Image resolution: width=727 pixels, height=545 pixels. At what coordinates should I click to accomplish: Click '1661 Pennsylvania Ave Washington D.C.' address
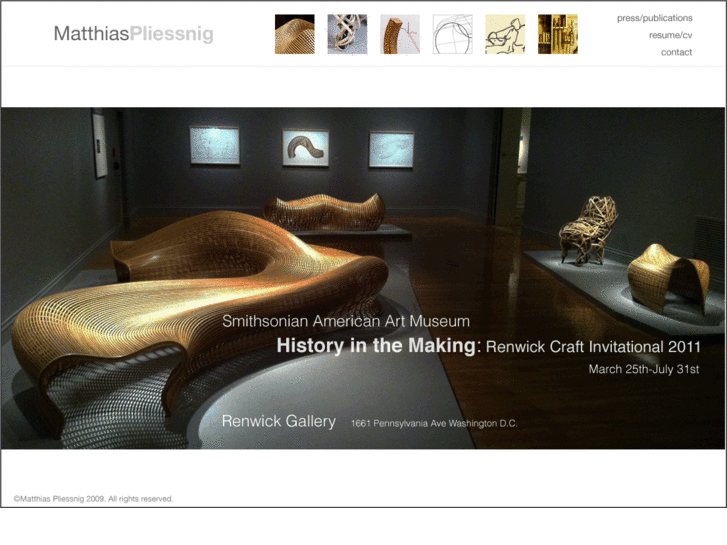click(434, 423)
